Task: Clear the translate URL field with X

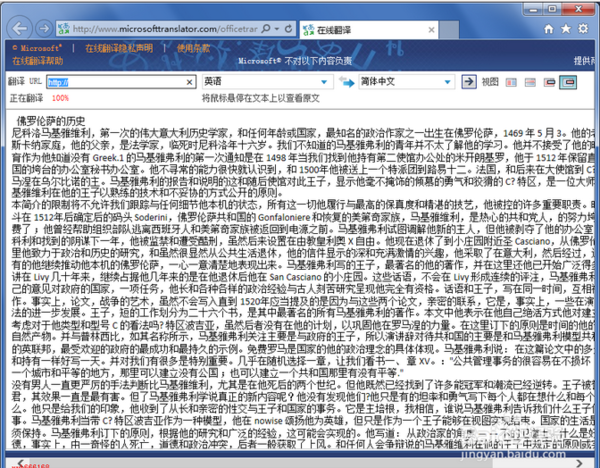Action: (x=189, y=82)
